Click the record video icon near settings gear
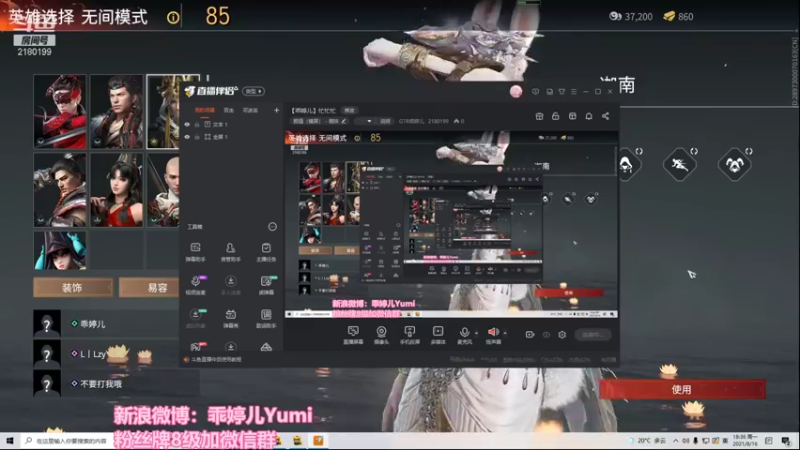Screen dimensions: 800x450 click(530, 335)
